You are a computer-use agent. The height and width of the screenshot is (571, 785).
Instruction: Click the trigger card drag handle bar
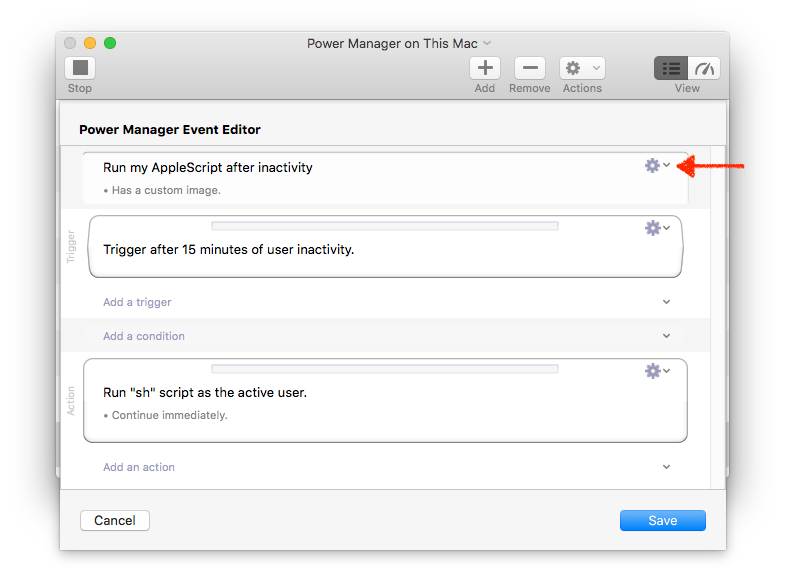(x=384, y=226)
